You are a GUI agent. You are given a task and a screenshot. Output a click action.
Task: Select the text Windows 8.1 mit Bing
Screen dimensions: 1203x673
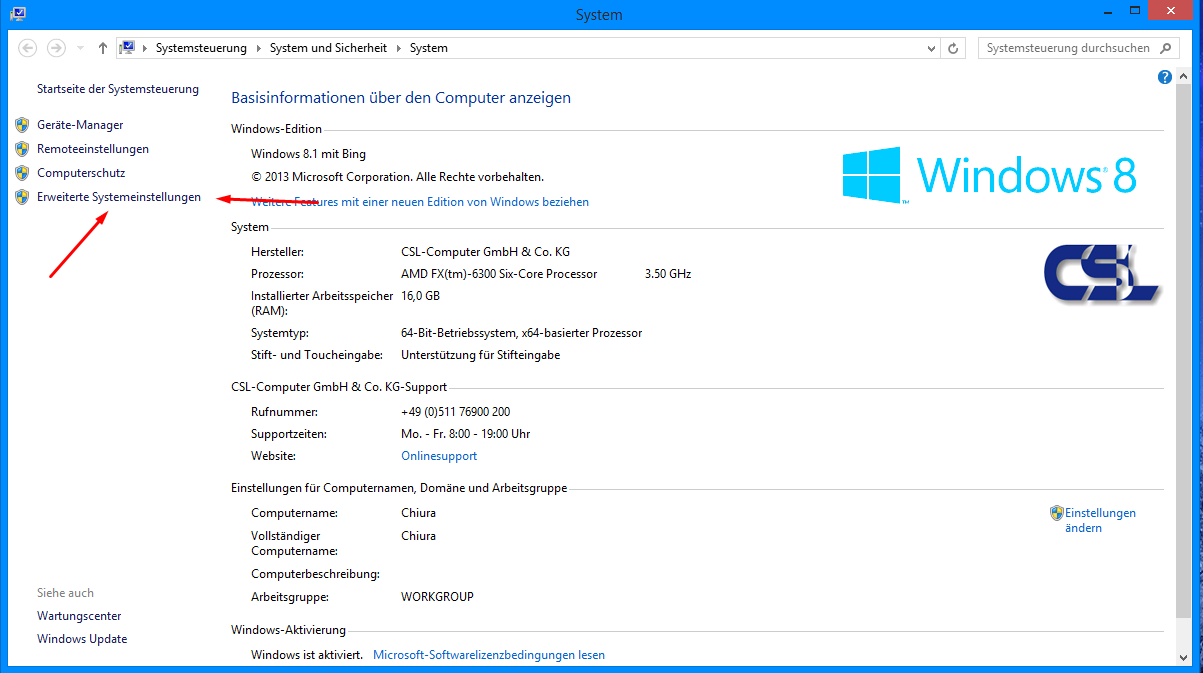pyautogui.click(x=308, y=154)
